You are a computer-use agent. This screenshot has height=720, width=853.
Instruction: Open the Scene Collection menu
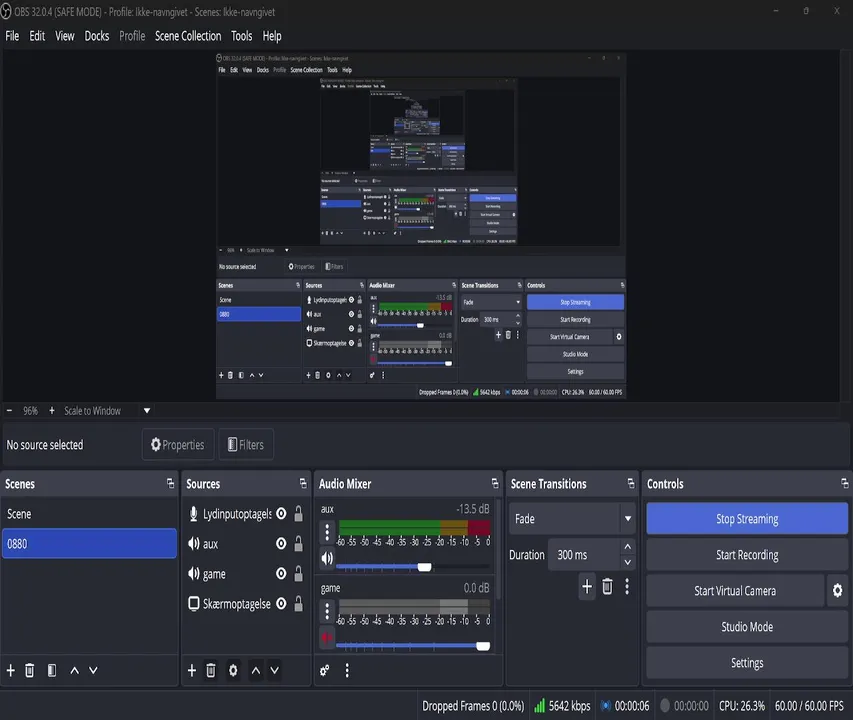(x=188, y=36)
